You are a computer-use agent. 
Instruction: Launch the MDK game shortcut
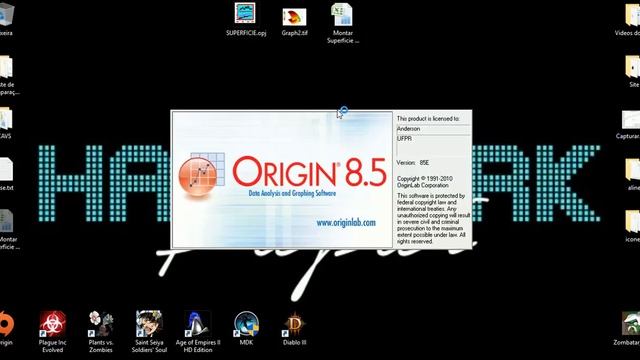tap(246, 328)
